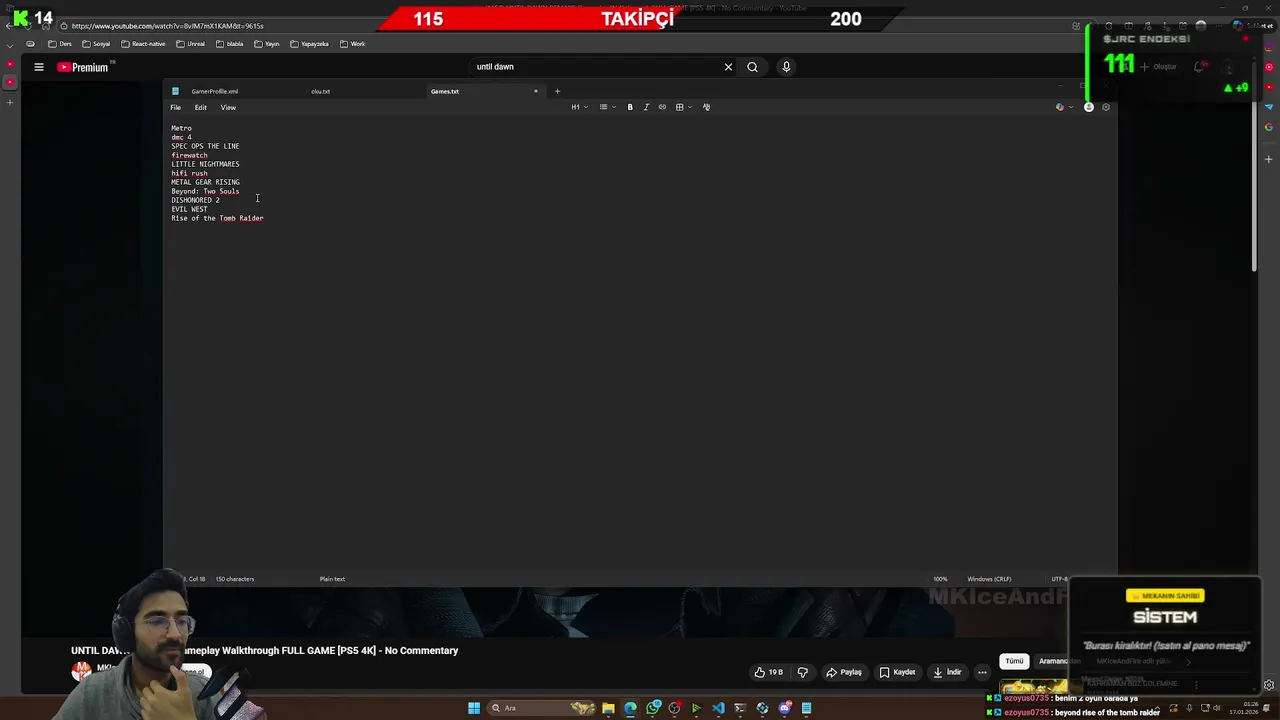Open the YouTube hamburger guide menu
Viewport: 1280px width, 720px height.
pyautogui.click(x=39, y=67)
